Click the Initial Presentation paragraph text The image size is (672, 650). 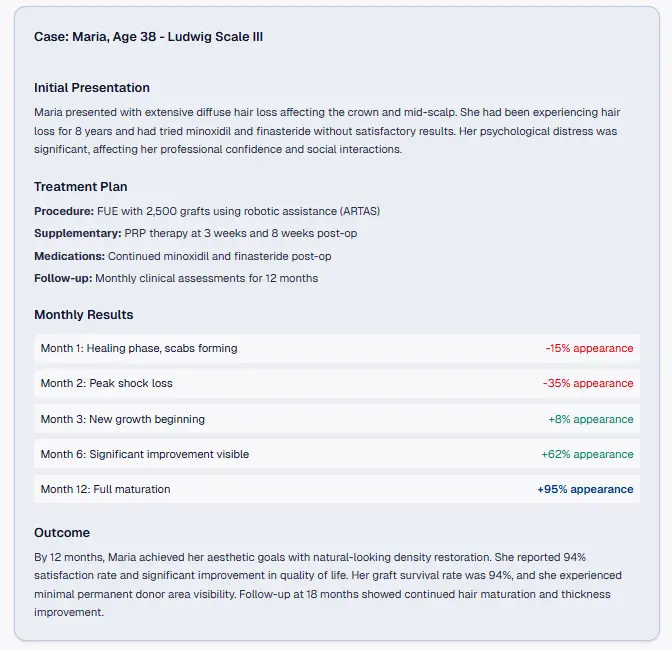(x=326, y=130)
